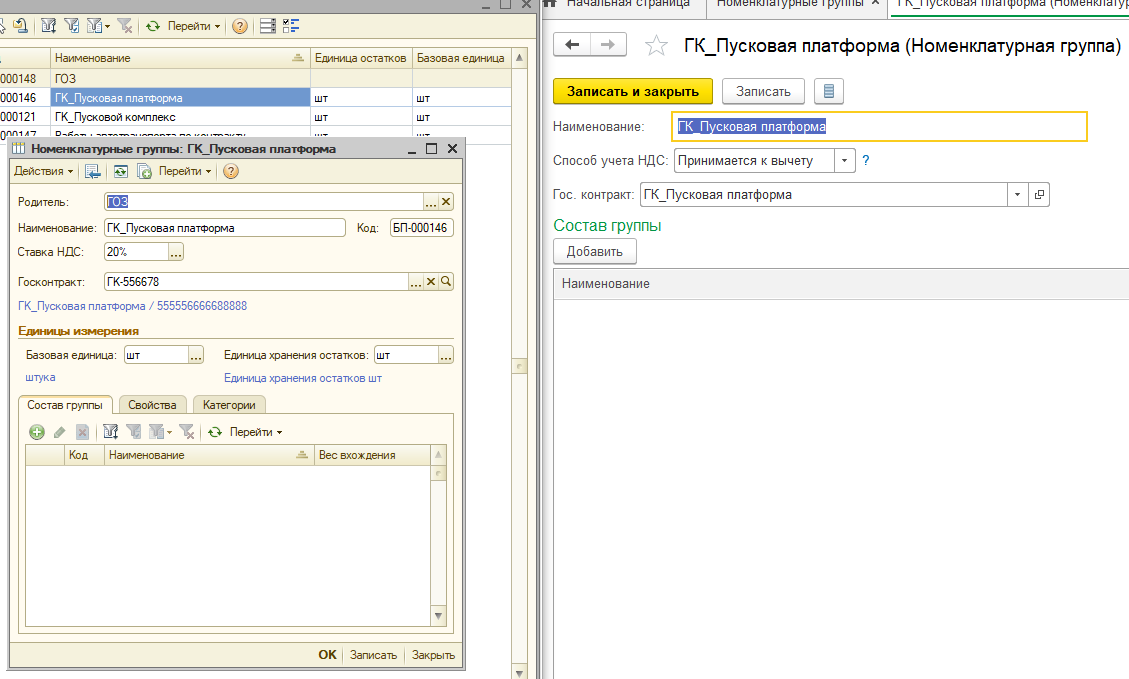The height and width of the screenshot is (679, 1129).
Task: Click the pencil edit icon in Состав группы toolbar
Action: (x=60, y=432)
